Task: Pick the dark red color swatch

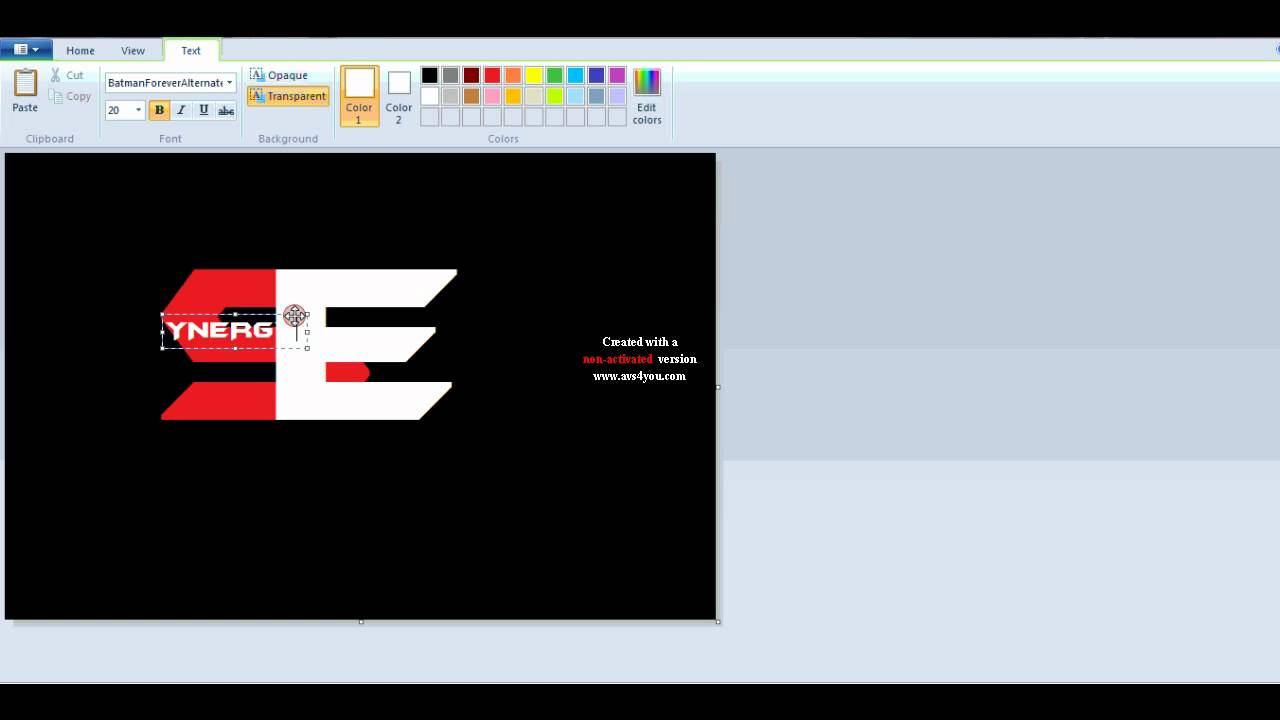Action: (x=471, y=75)
